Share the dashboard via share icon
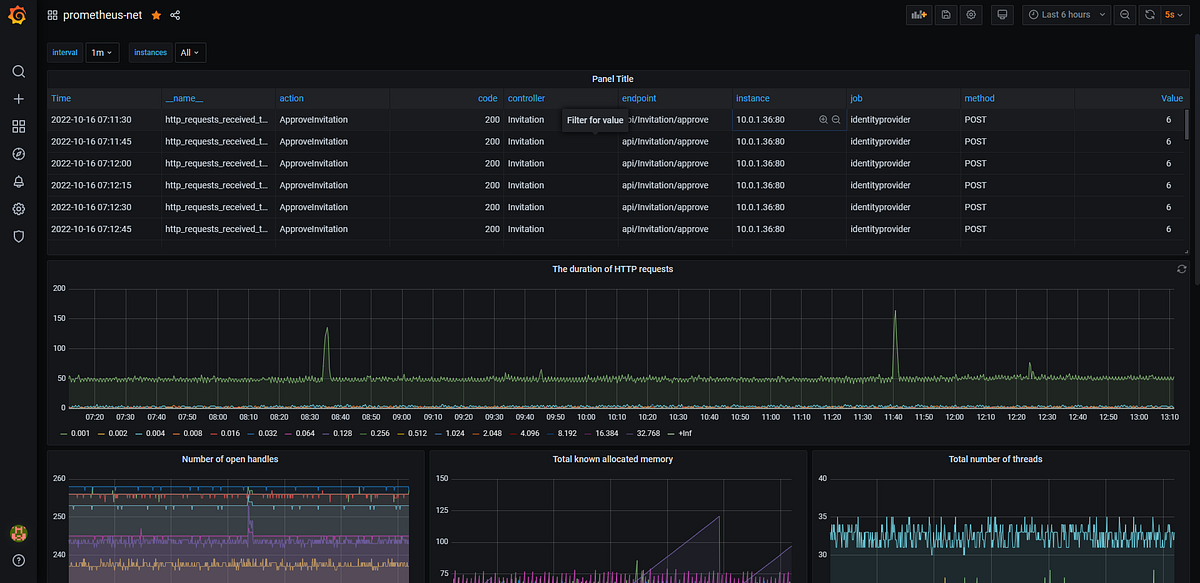Viewport: 1200px width, 583px height. coord(176,15)
